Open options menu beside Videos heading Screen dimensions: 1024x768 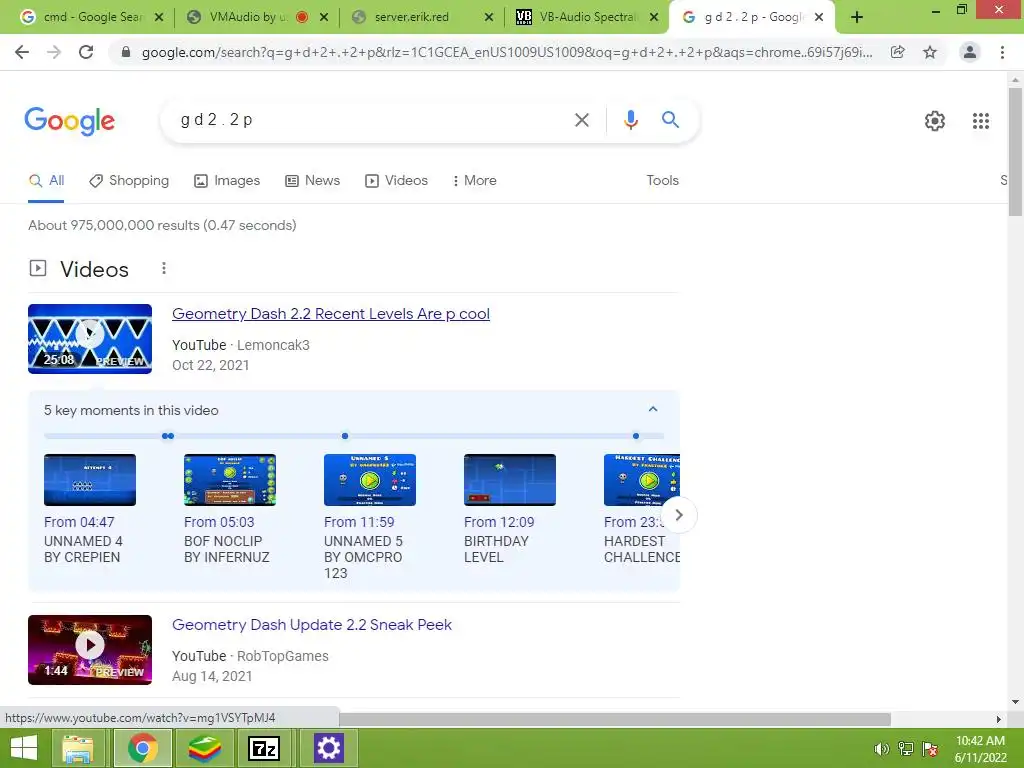click(164, 268)
